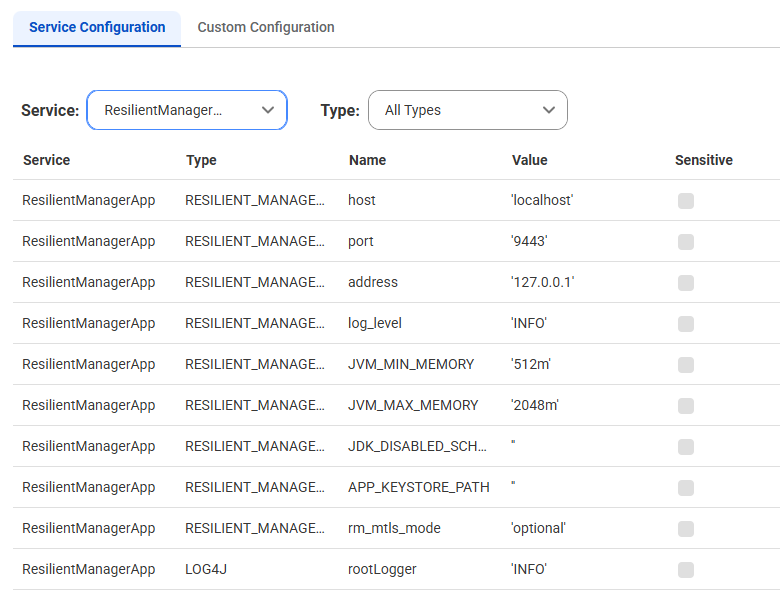Open the Service dropdown showing ResilientManager
The width and height of the screenshot is (780, 601).
pos(187,110)
